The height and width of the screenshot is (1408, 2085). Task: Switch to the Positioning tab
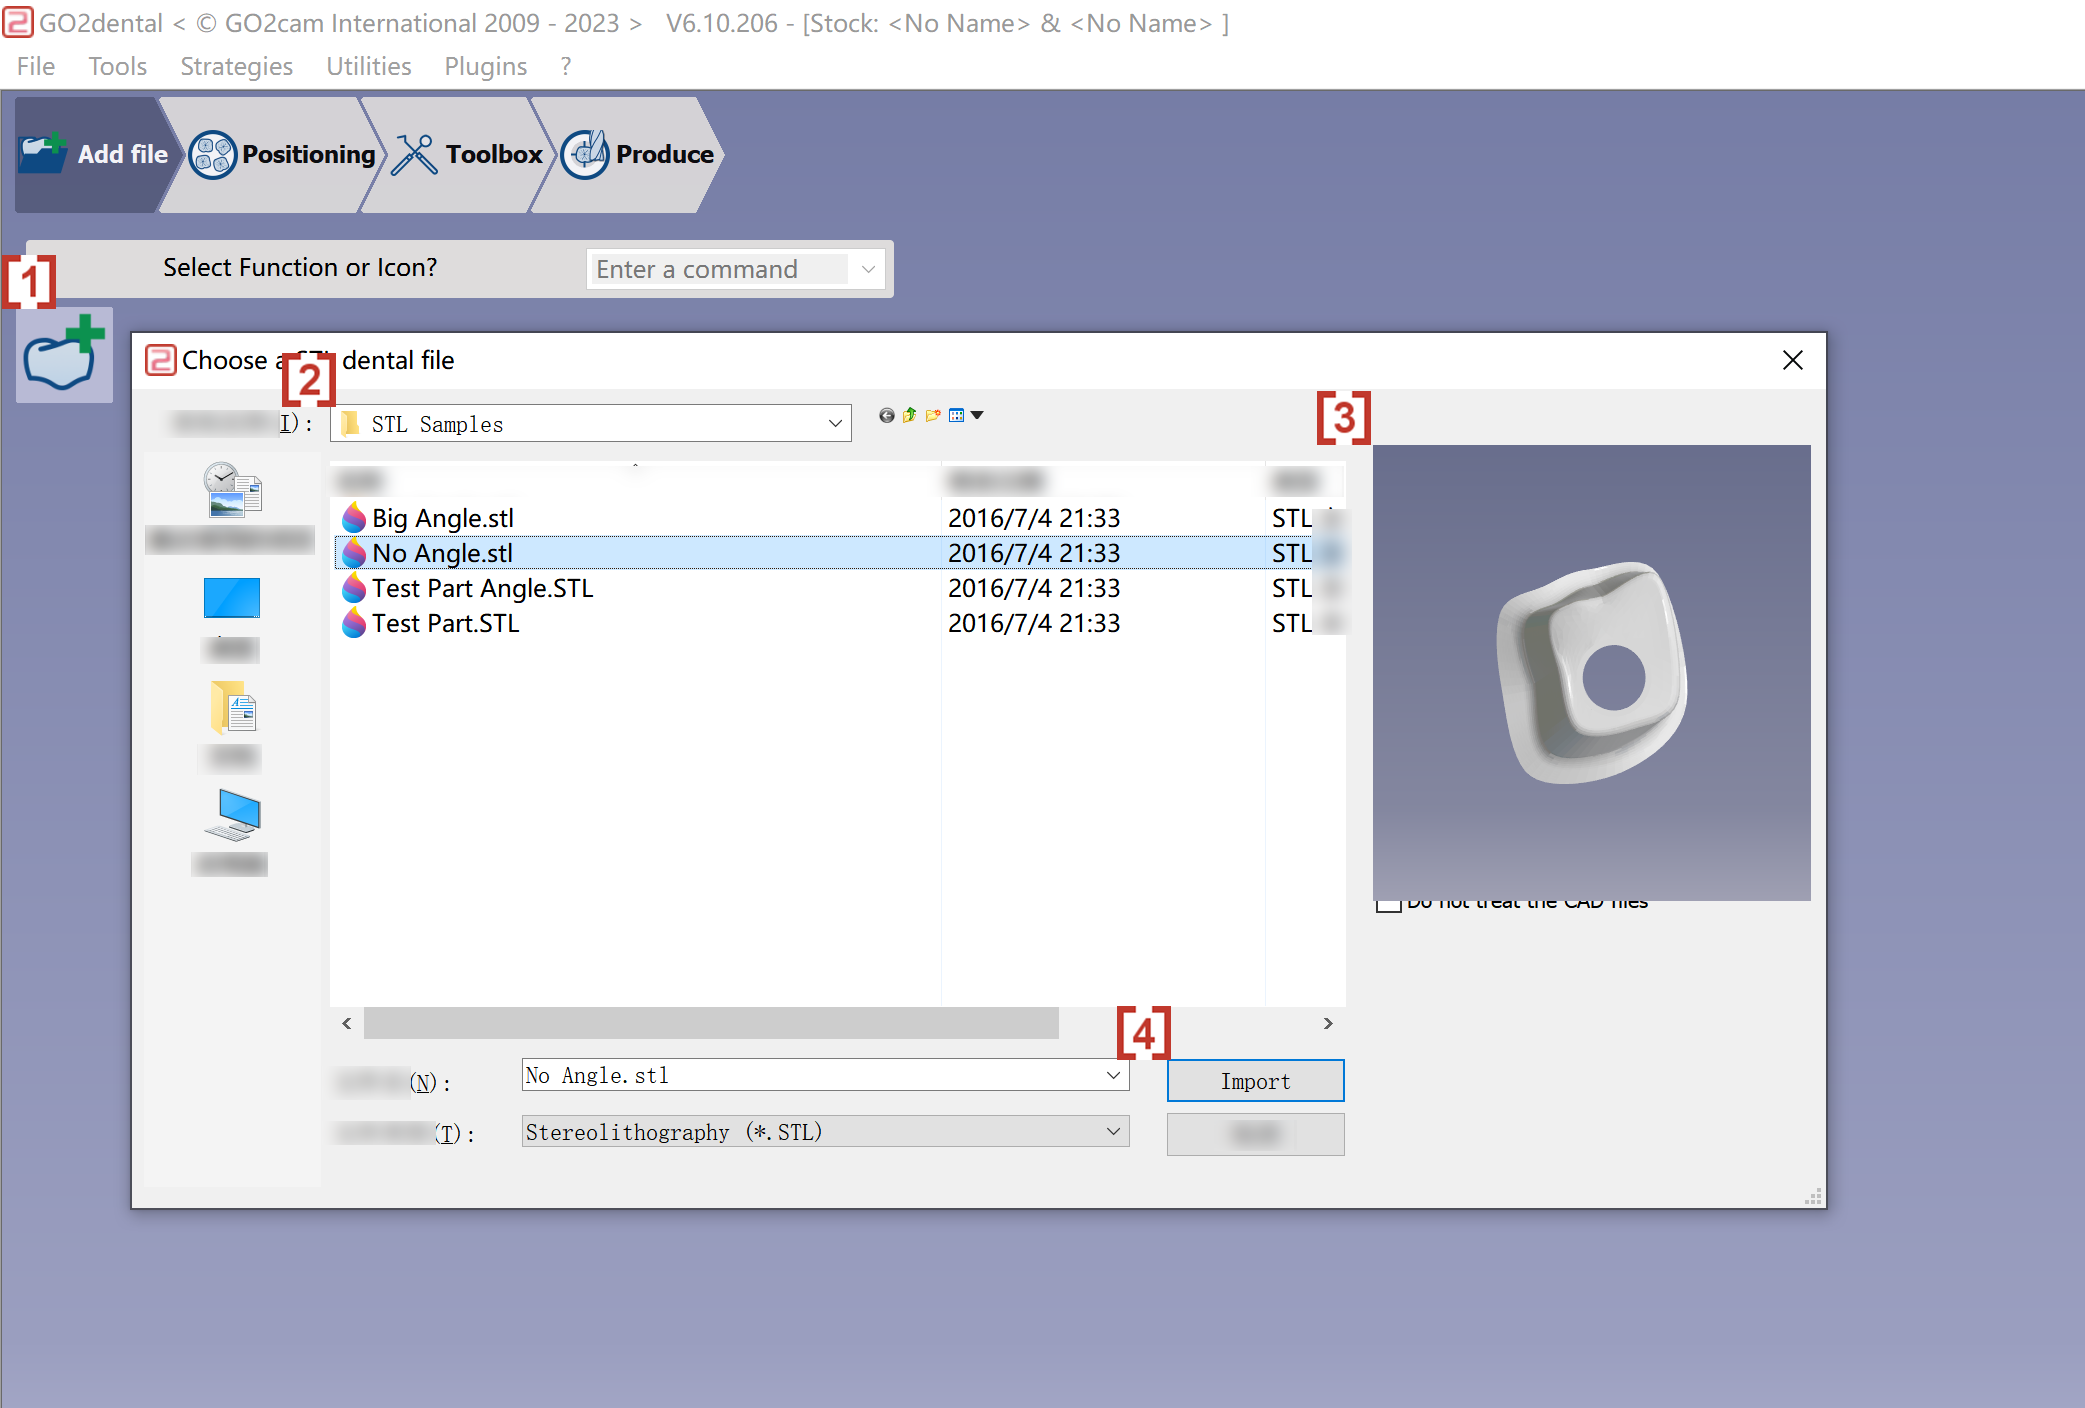(282, 155)
